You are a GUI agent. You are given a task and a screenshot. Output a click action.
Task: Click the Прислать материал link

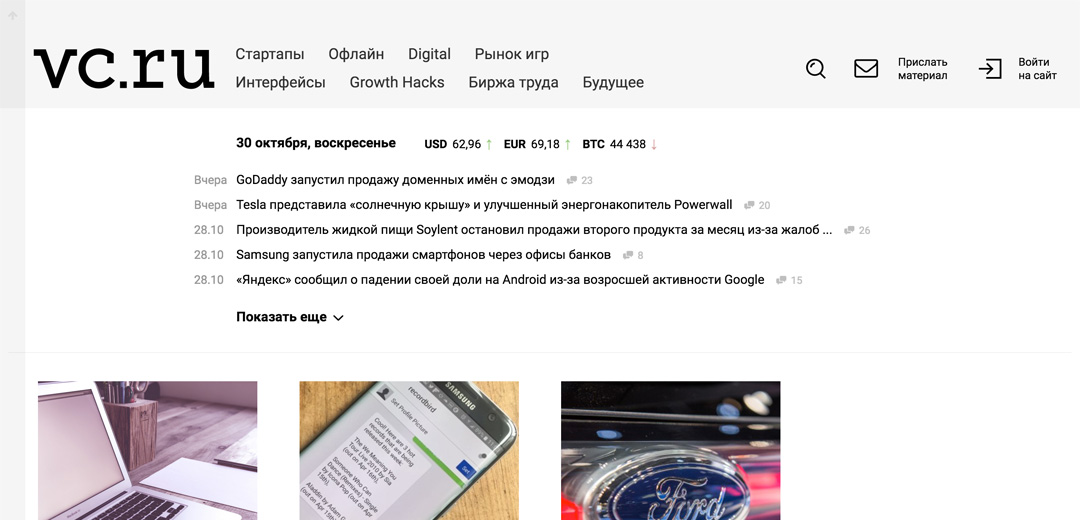(922, 69)
